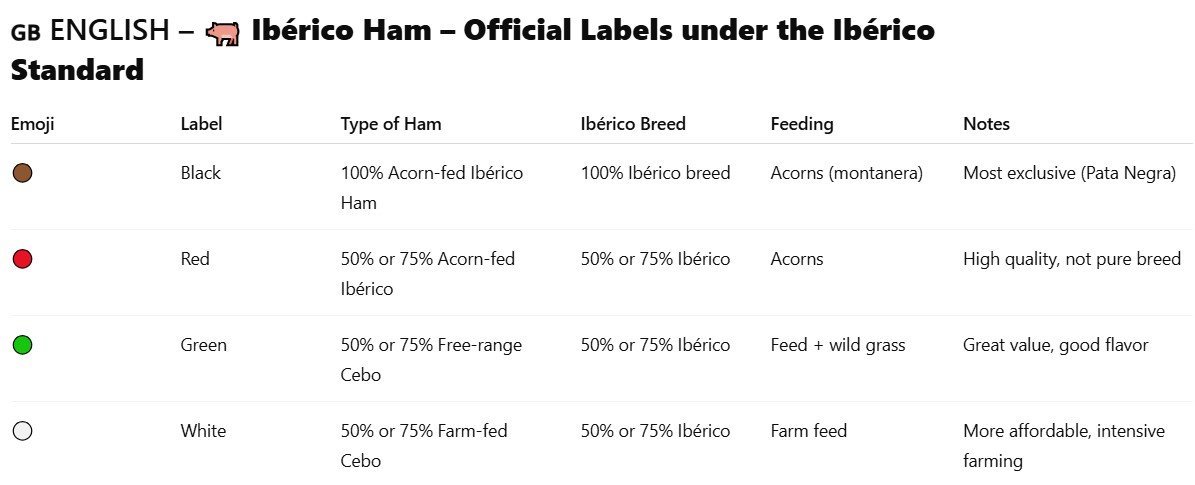
Task: Click the Most exclusive (Pata Negra) note
Action: pos(1070,173)
